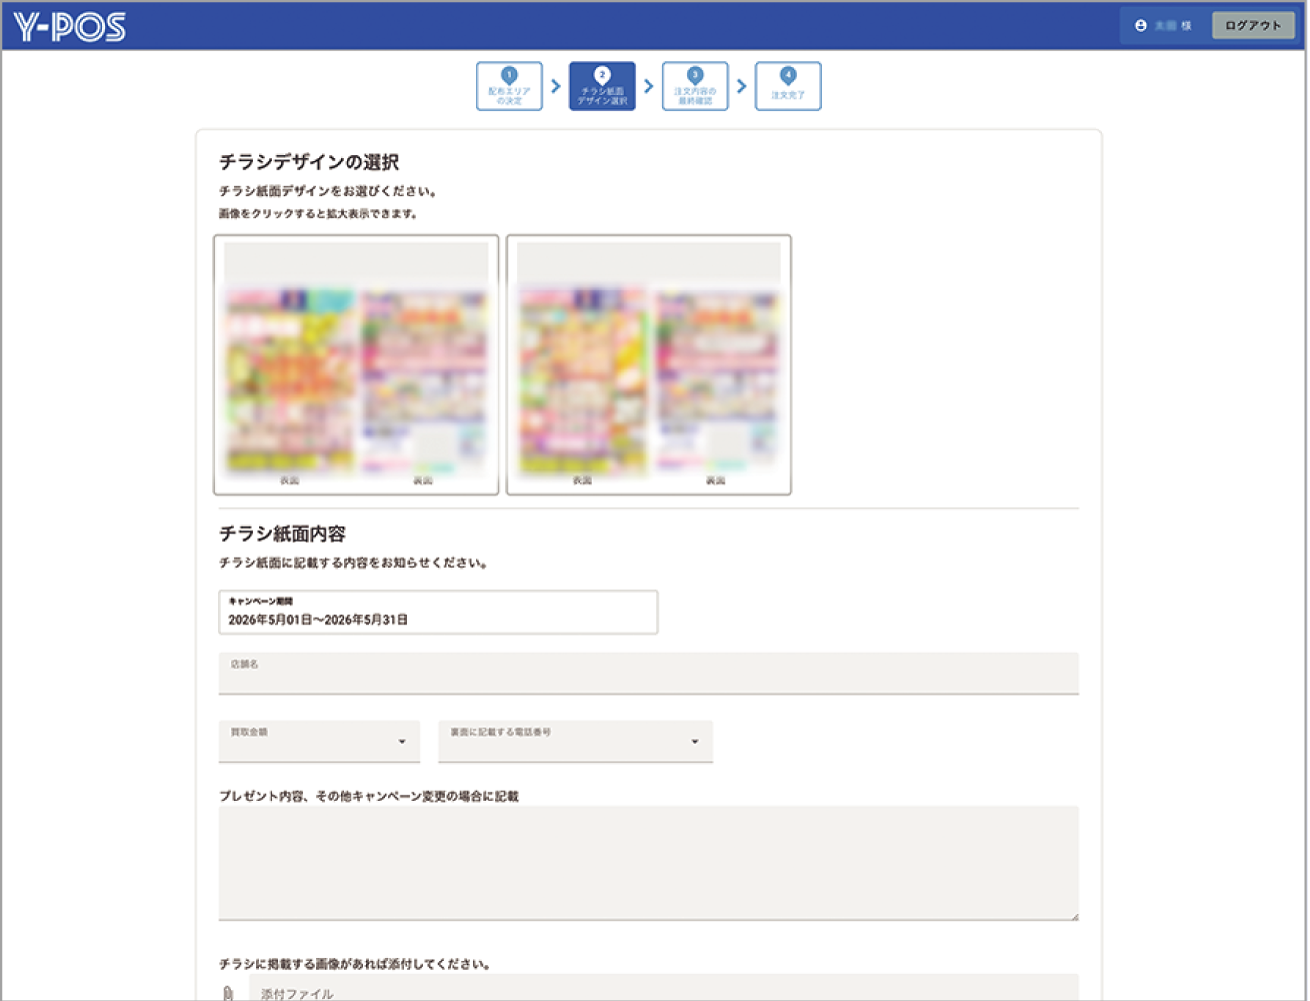The height and width of the screenshot is (1001, 1310).
Task: Click the 添付ファイル field
Action: [x=664, y=988]
